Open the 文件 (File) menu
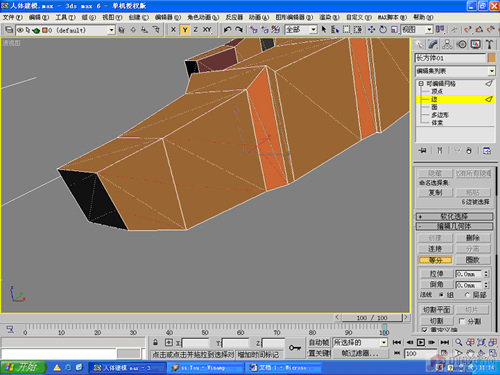 [x=13, y=17]
